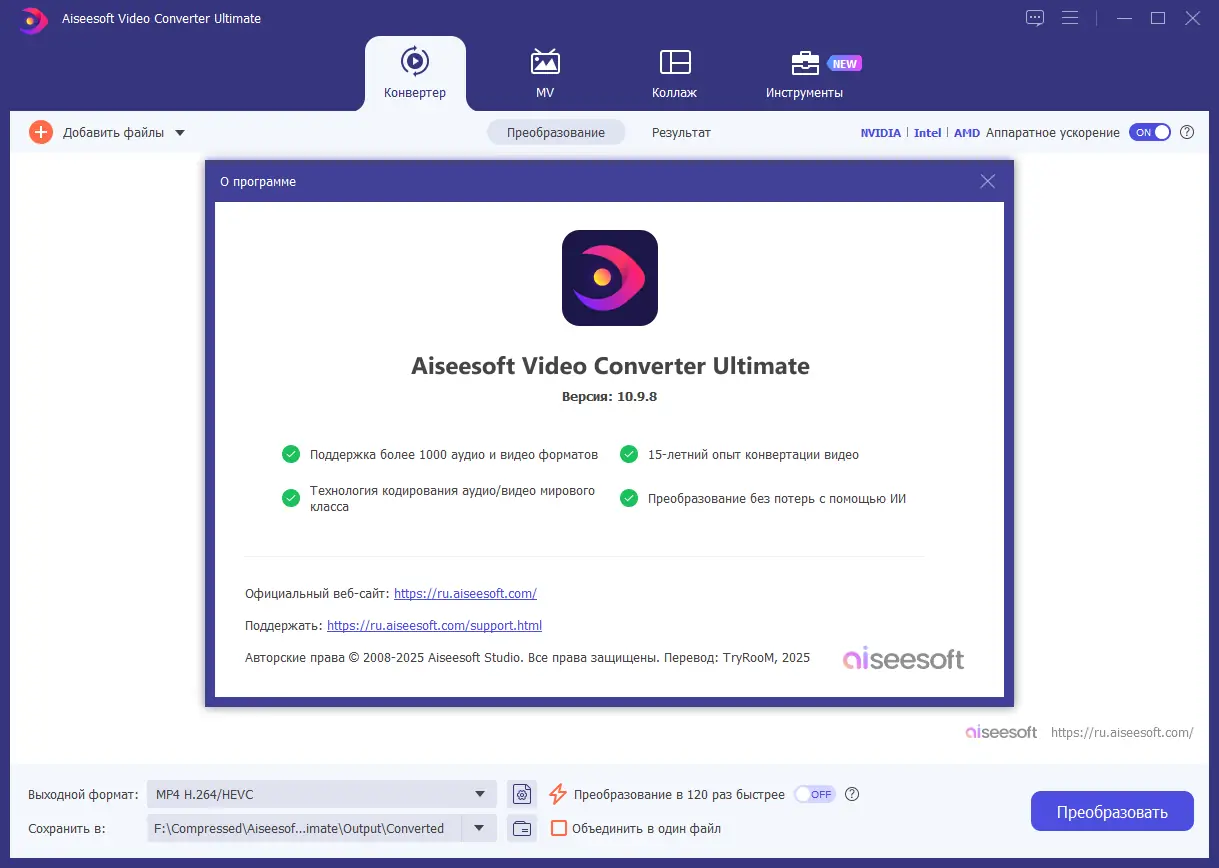Click the Aiseesoft website link below the dialog
The height and width of the screenshot is (868, 1219).
(x=1122, y=732)
